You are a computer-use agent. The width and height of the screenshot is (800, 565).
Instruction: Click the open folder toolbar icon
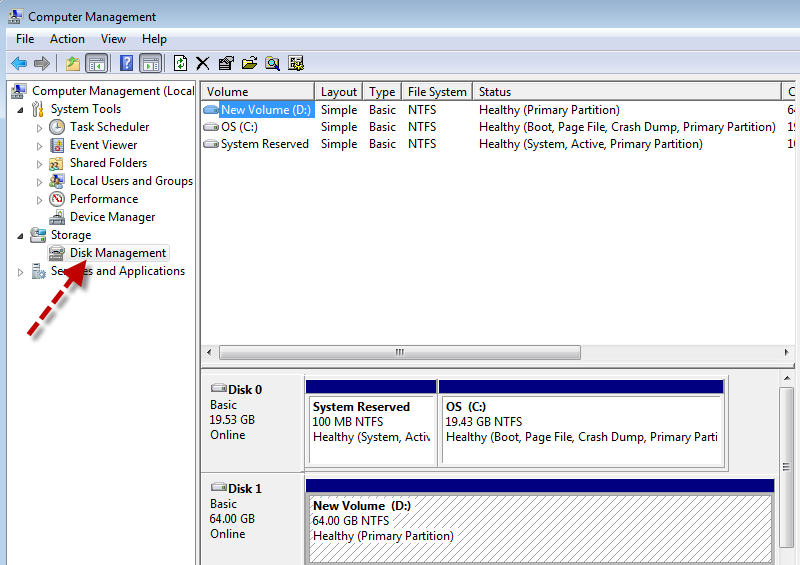click(x=249, y=63)
